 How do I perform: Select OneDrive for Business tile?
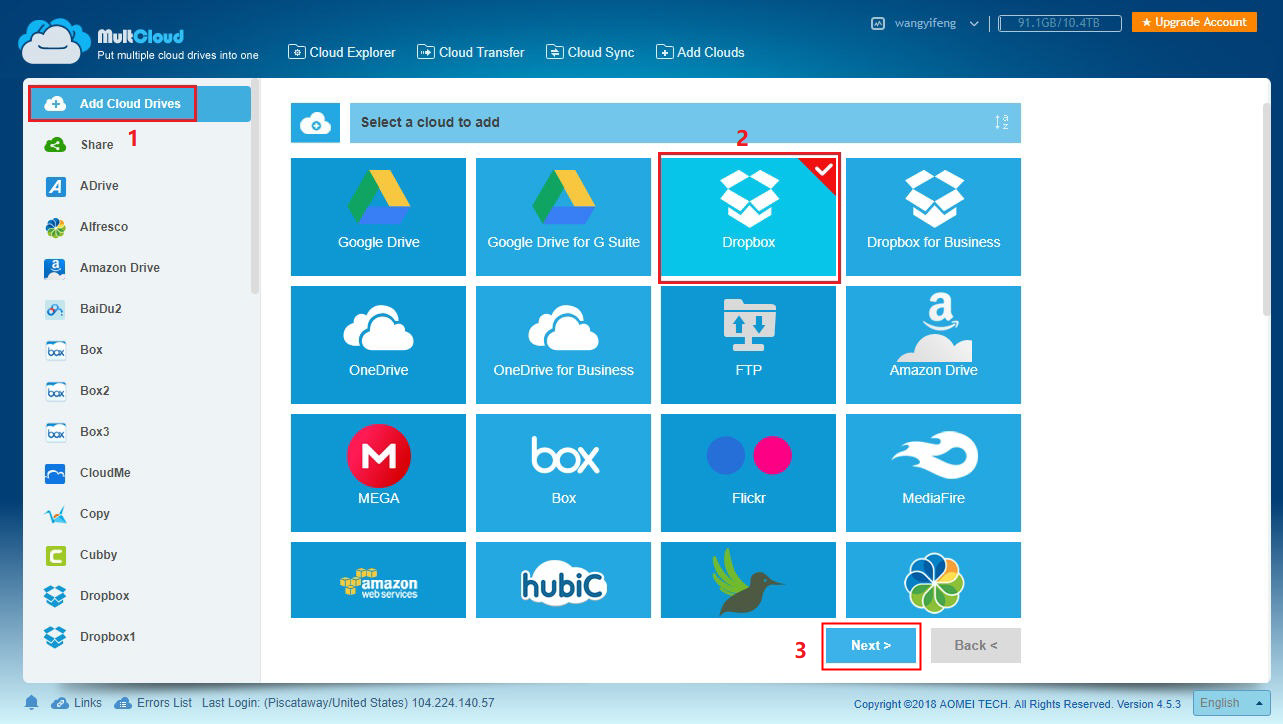click(x=563, y=345)
